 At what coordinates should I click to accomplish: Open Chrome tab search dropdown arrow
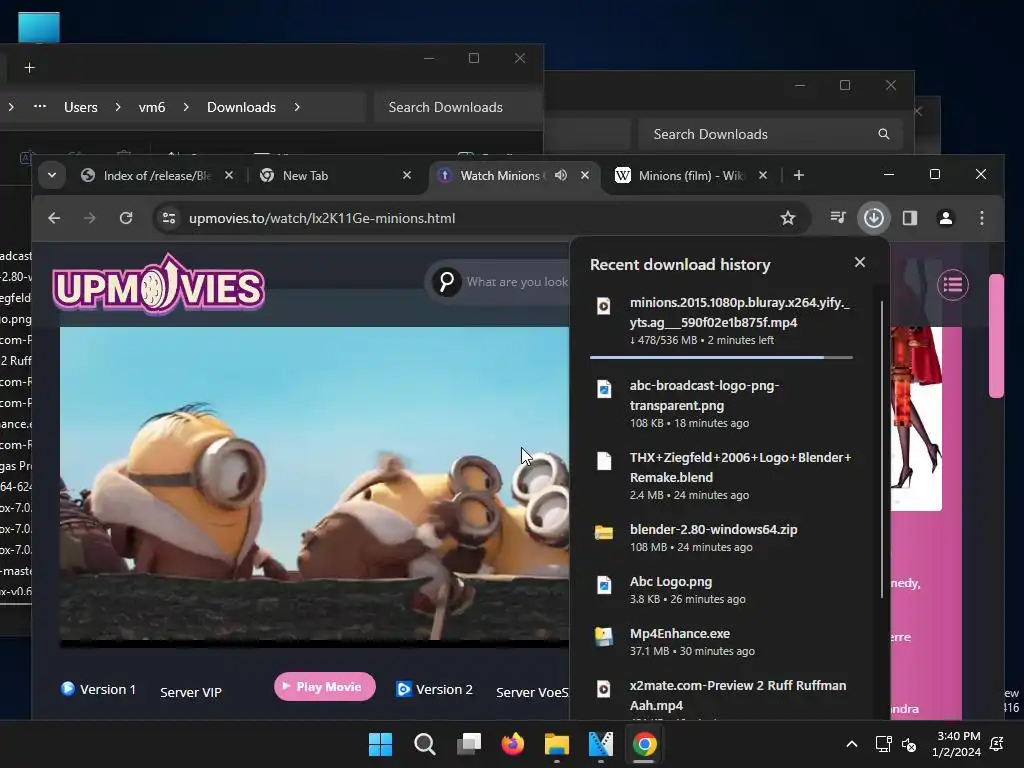52,175
